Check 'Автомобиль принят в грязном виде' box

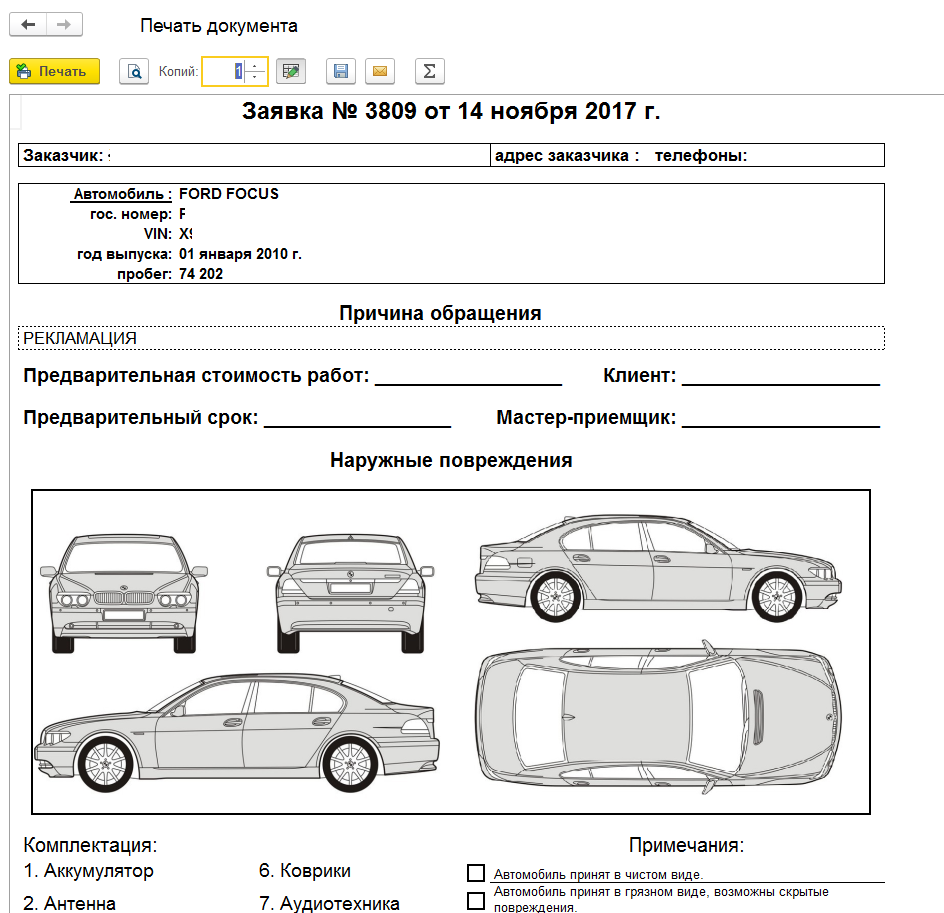(476, 900)
